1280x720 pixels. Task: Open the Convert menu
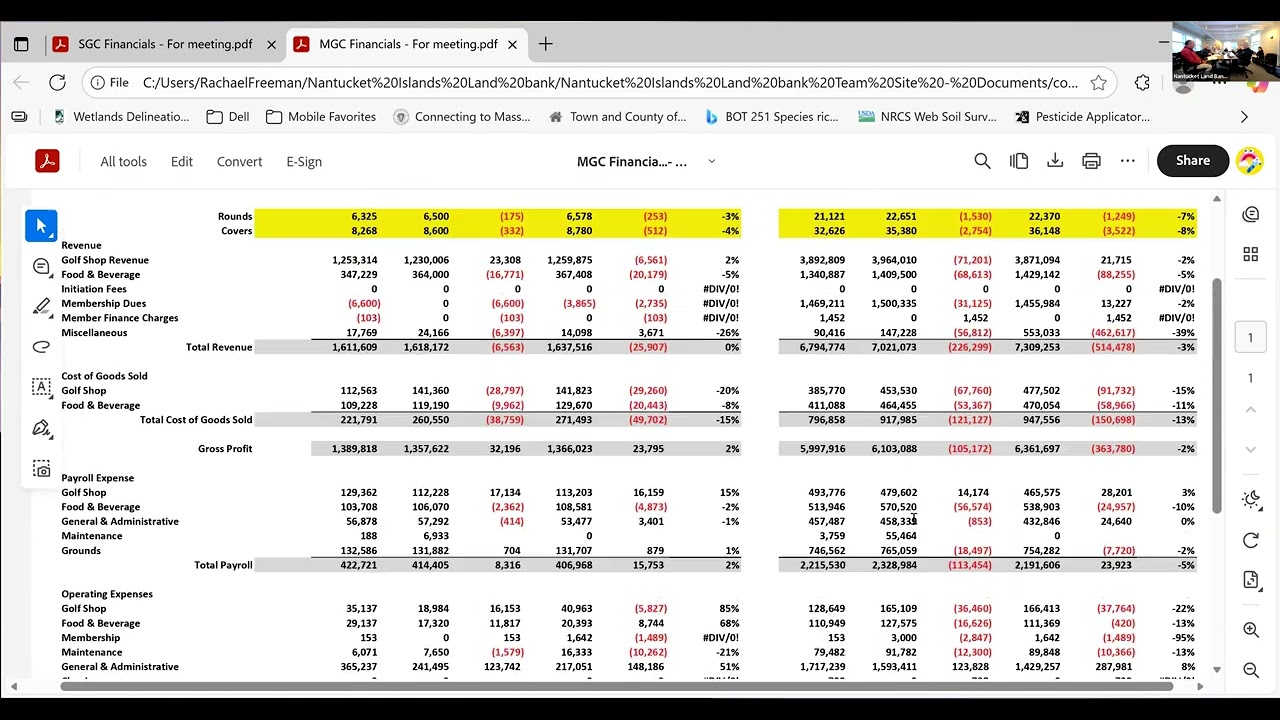pos(239,161)
